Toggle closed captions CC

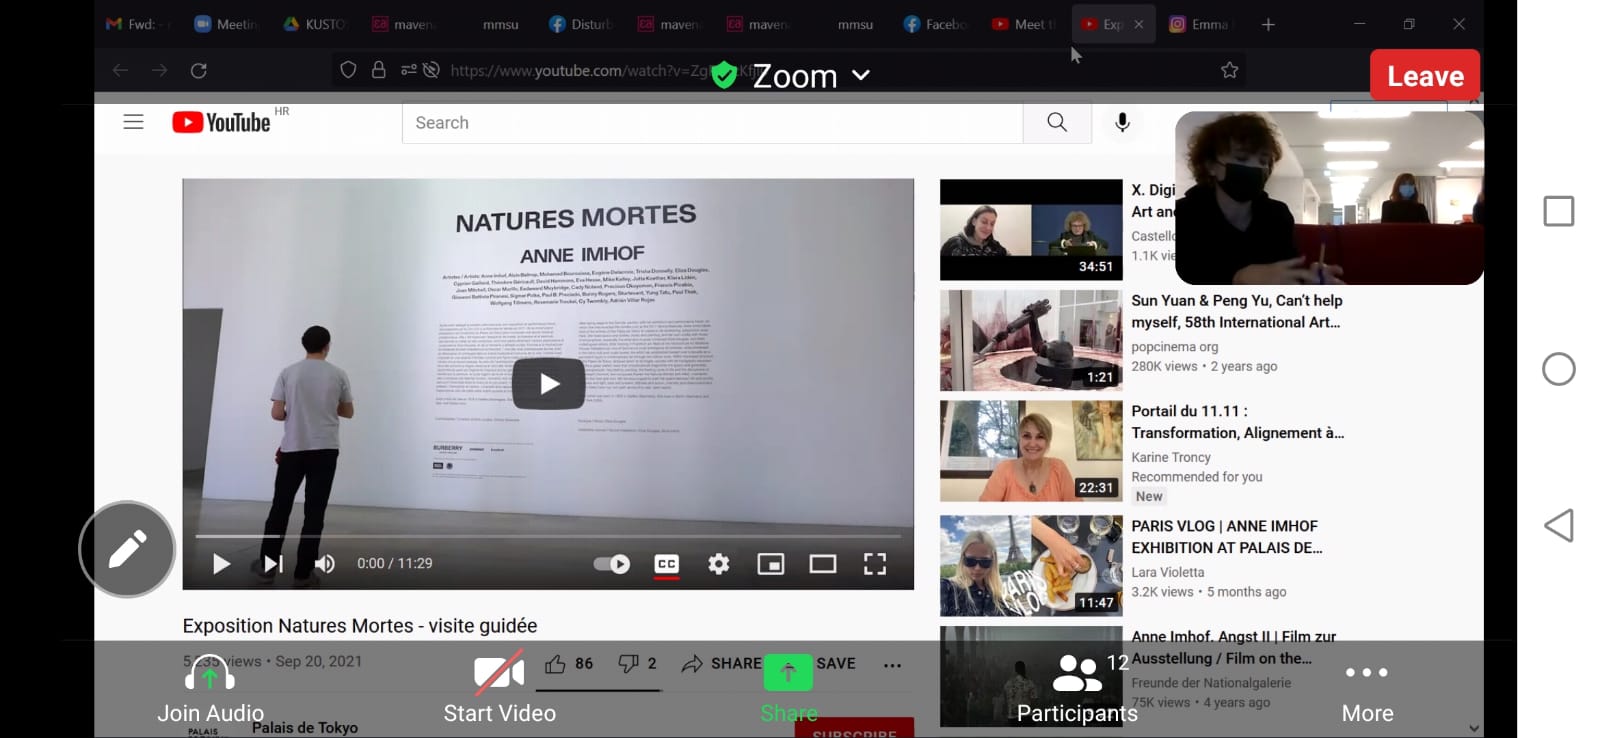(x=667, y=564)
